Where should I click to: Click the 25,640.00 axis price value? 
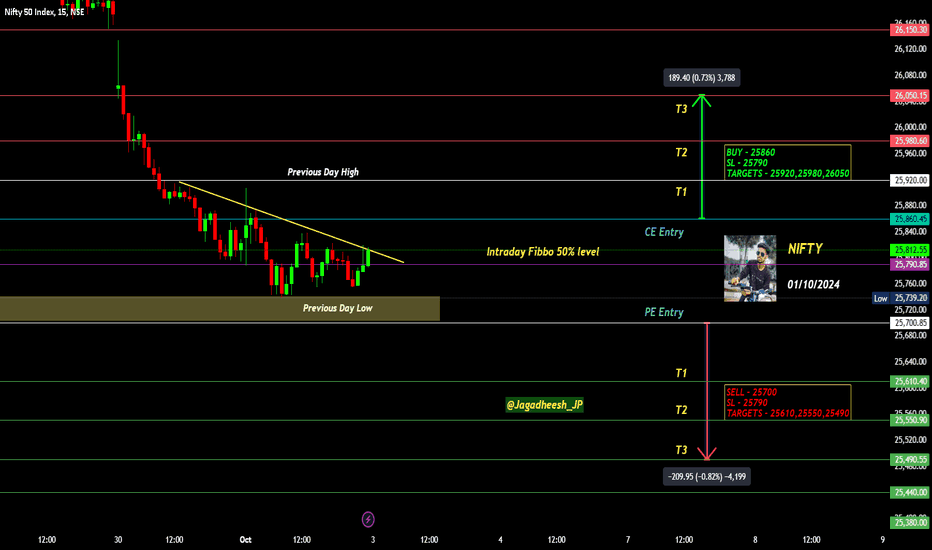tap(910, 362)
